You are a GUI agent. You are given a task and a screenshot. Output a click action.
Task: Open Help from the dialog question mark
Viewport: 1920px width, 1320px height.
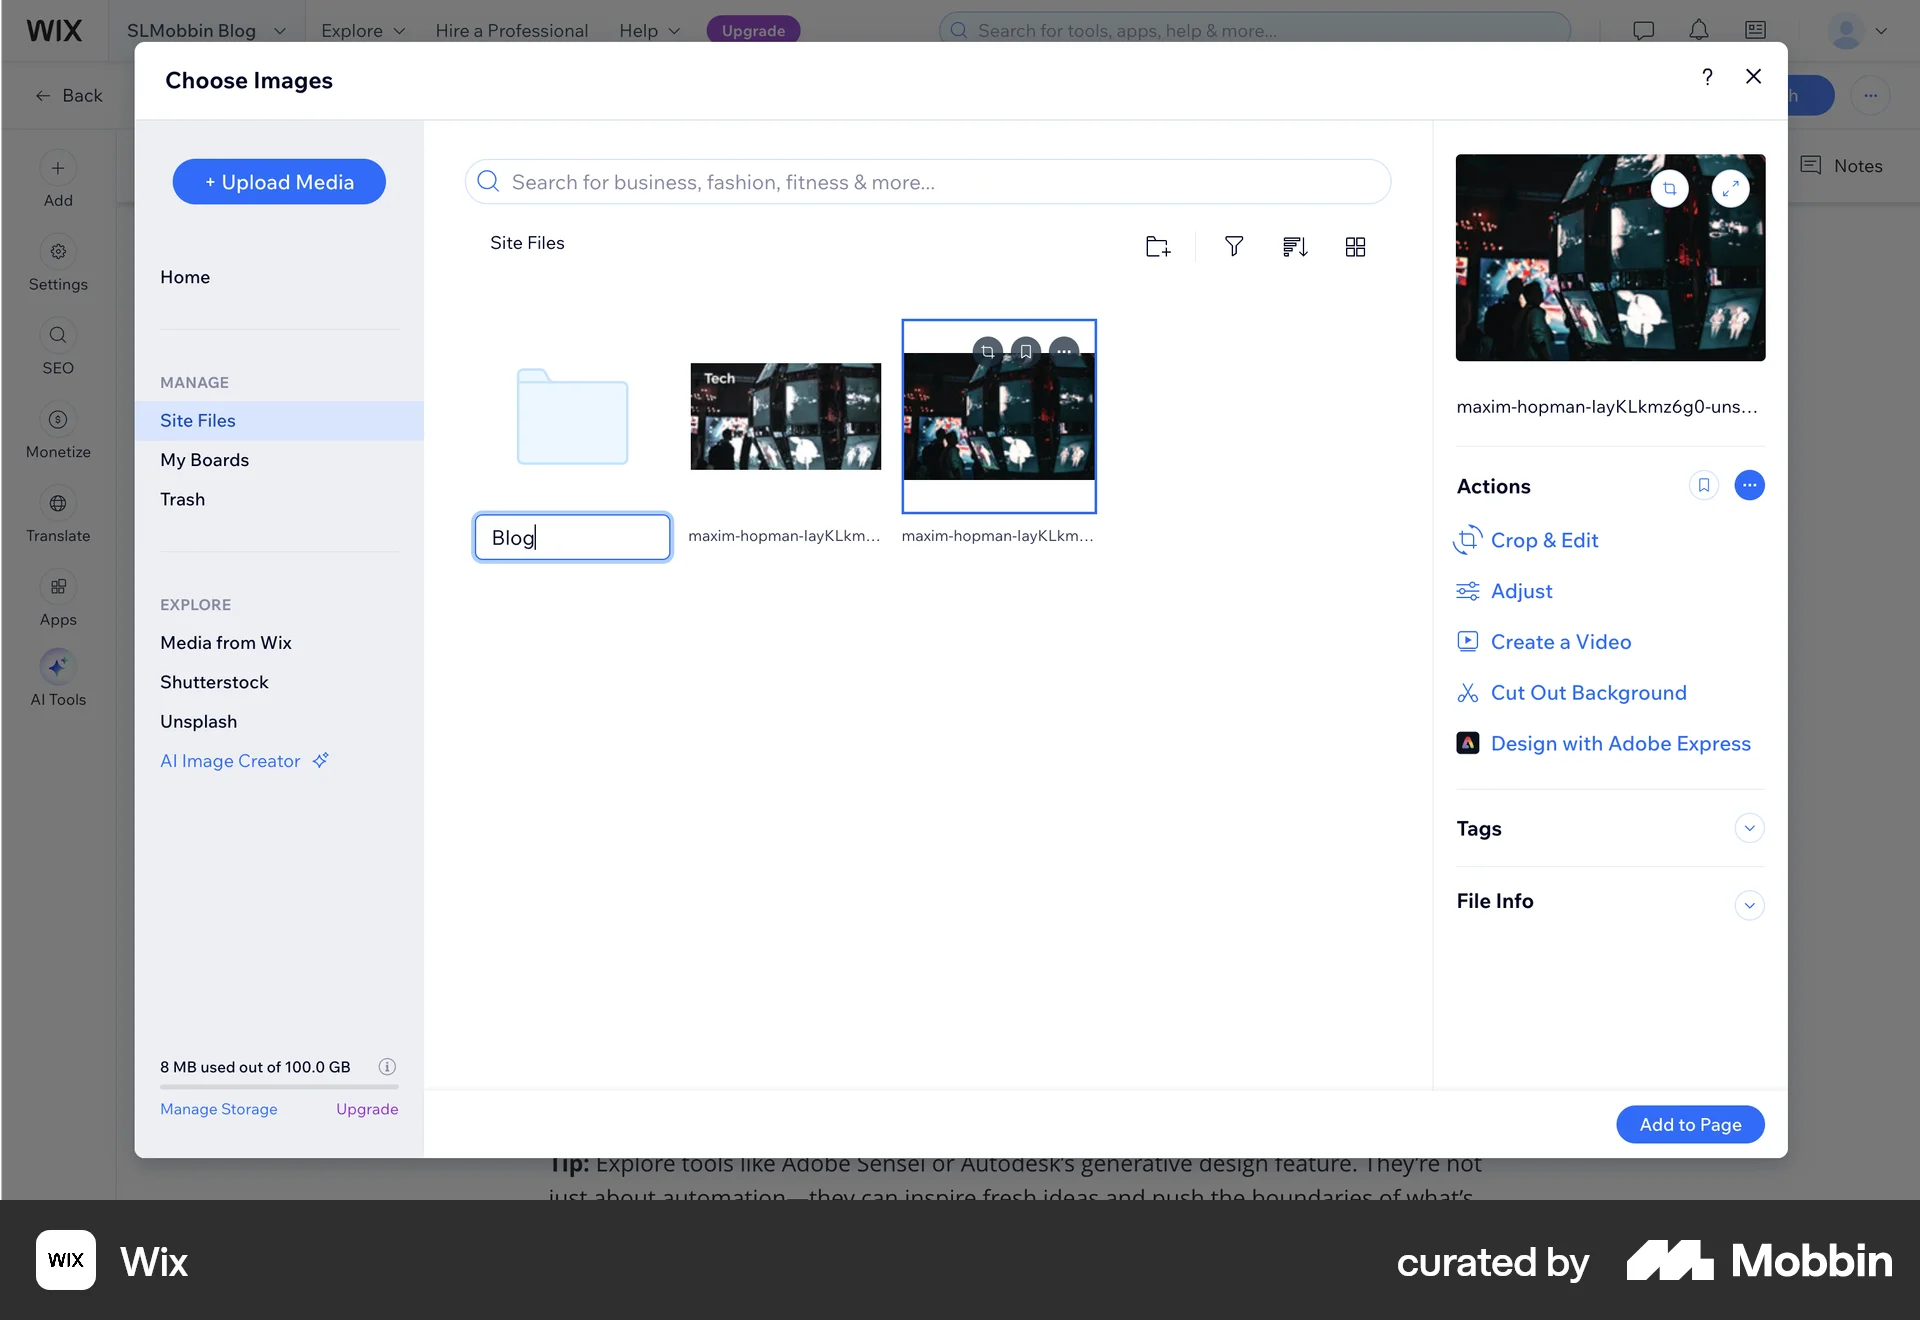coord(1707,77)
